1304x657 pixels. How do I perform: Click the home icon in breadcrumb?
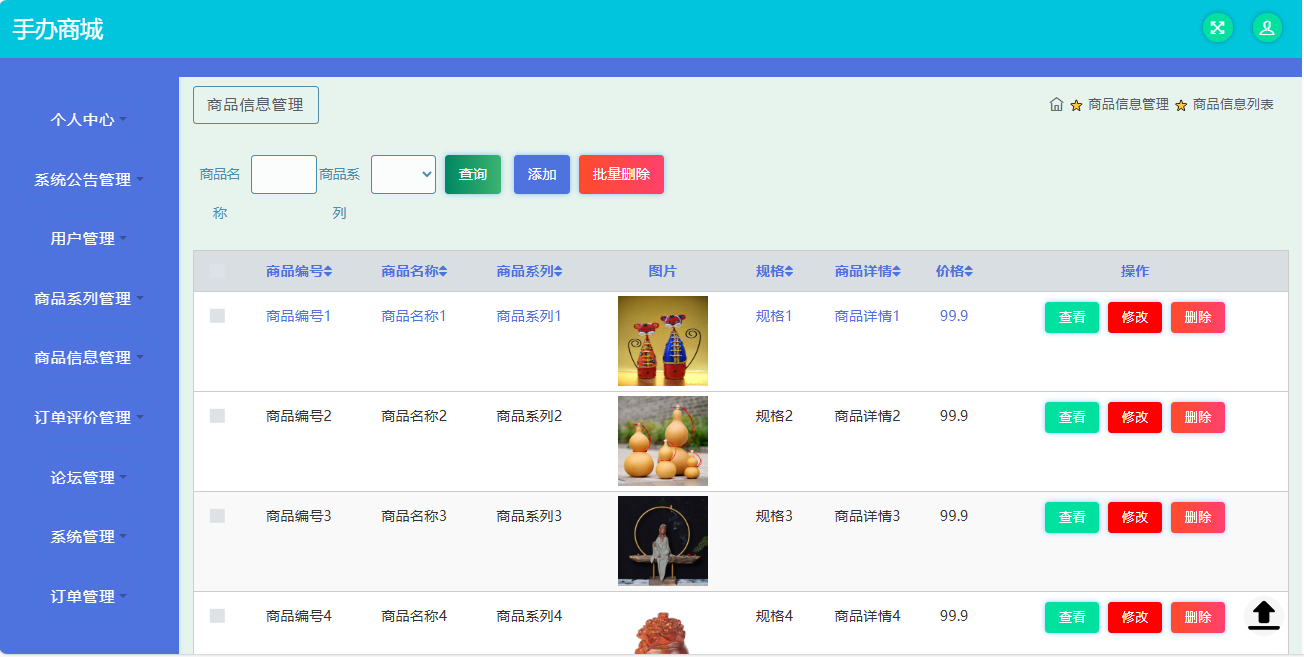pos(1056,104)
